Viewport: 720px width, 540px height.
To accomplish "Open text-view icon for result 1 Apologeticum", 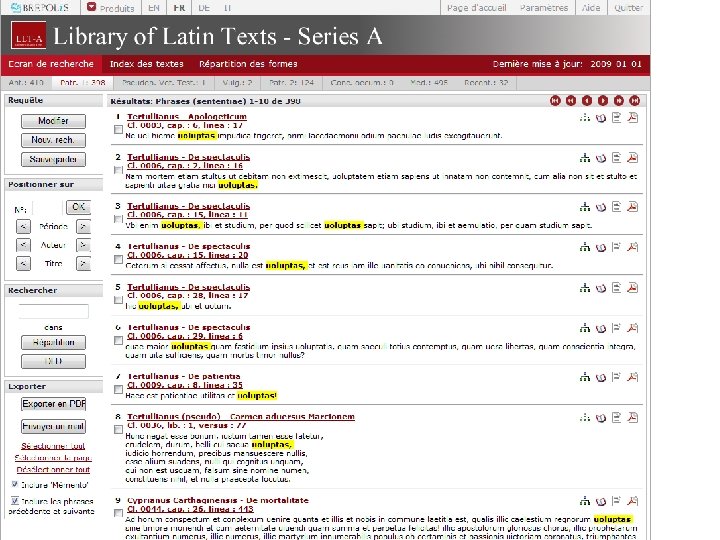I will pos(617,118).
